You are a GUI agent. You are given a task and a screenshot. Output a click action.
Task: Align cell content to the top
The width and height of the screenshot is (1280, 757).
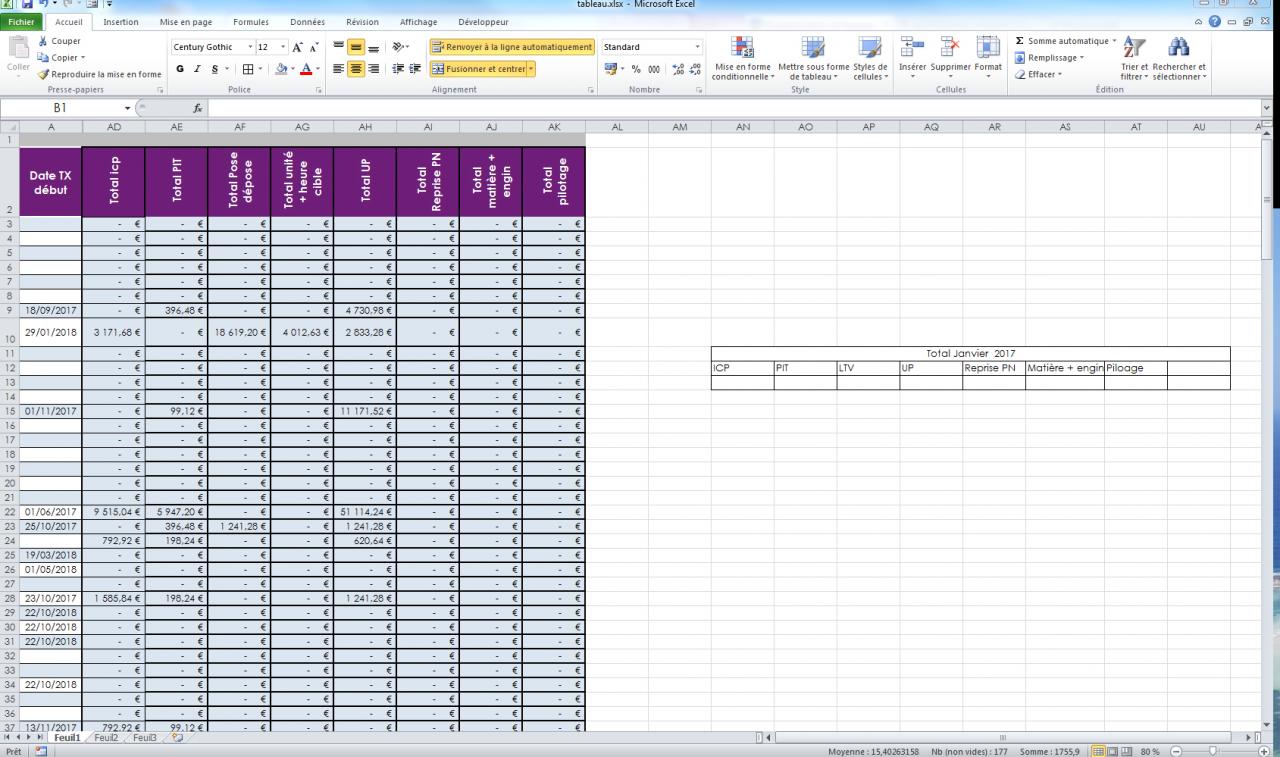[x=339, y=47]
